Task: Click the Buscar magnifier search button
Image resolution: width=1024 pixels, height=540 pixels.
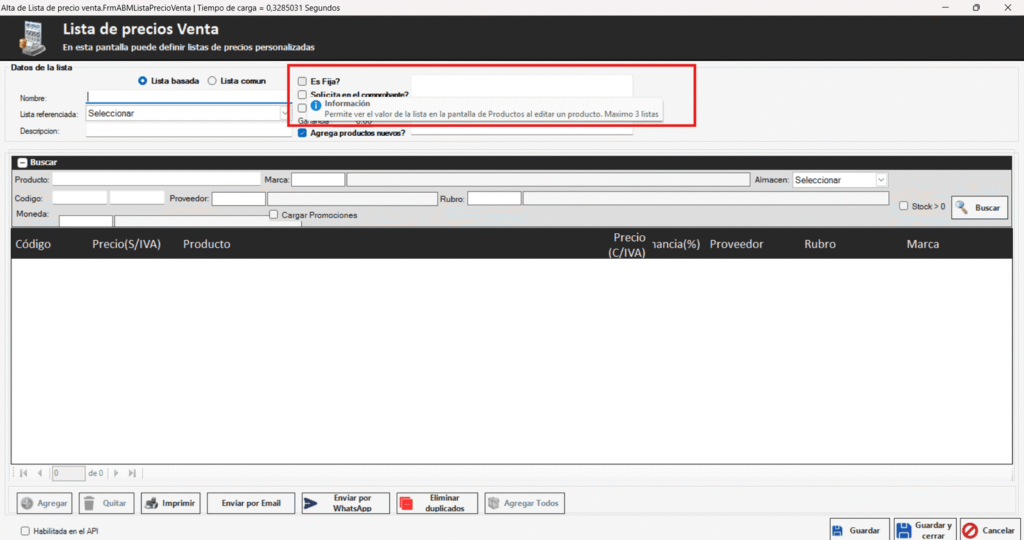Action: coord(979,207)
